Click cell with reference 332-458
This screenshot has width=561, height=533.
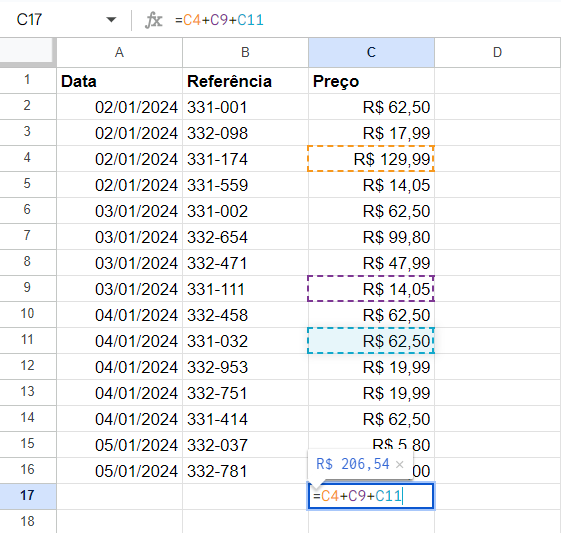(245, 315)
